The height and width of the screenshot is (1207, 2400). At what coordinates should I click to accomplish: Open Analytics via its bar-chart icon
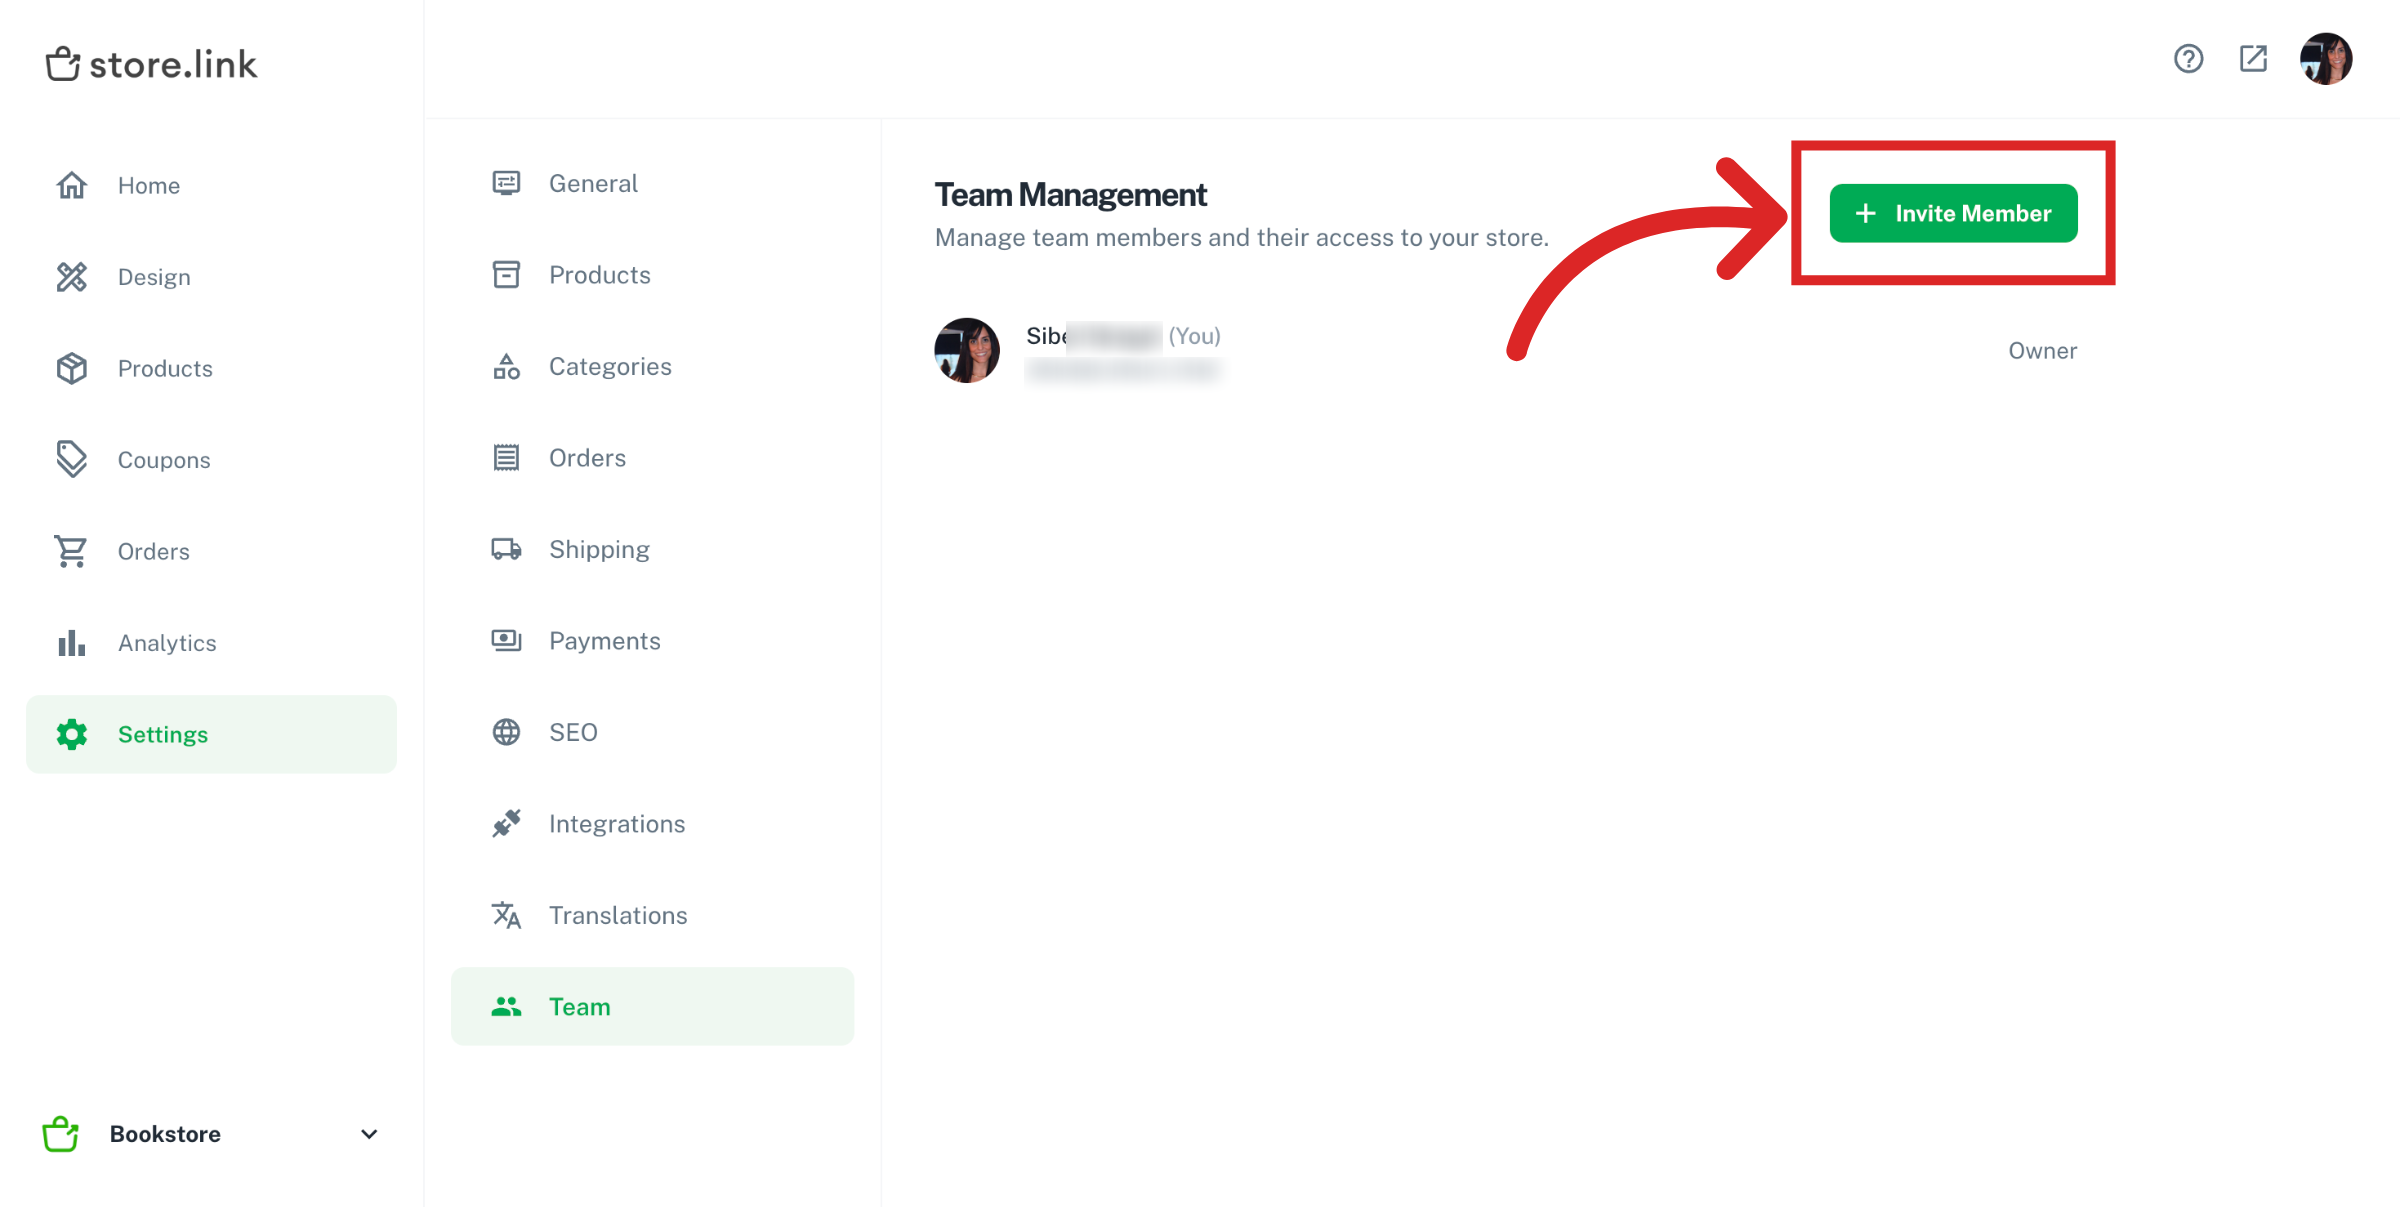(x=71, y=642)
